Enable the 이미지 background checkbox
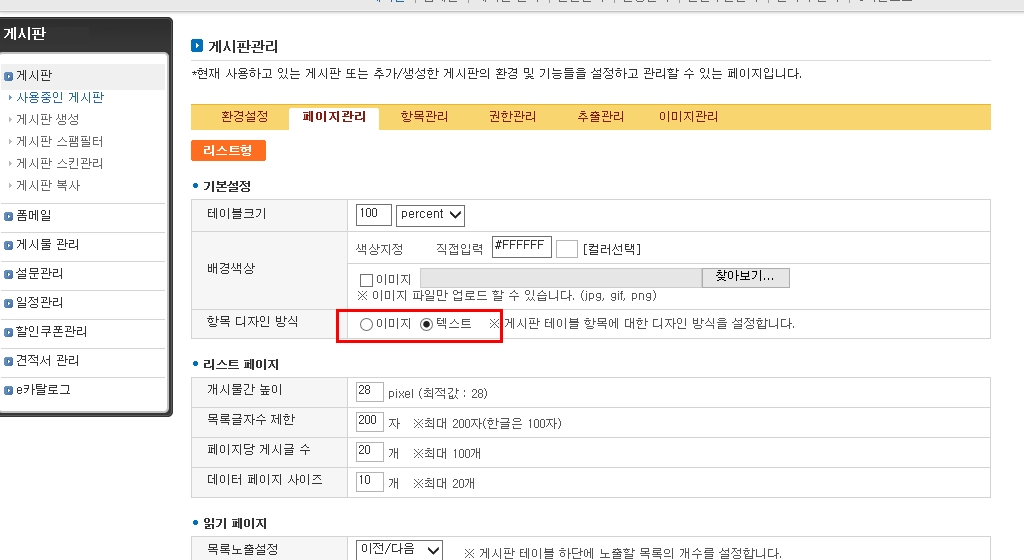The width and height of the screenshot is (1024, 560). pyautogui.click(x=366, y=280)
